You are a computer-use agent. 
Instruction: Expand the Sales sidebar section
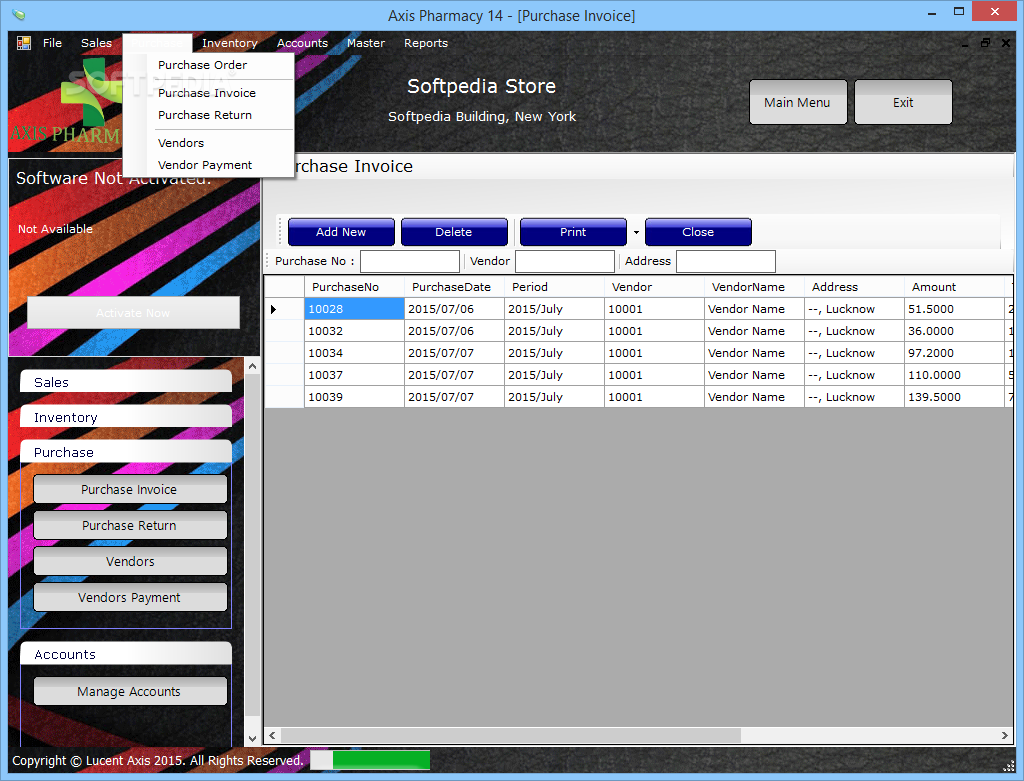pos(126,382)
